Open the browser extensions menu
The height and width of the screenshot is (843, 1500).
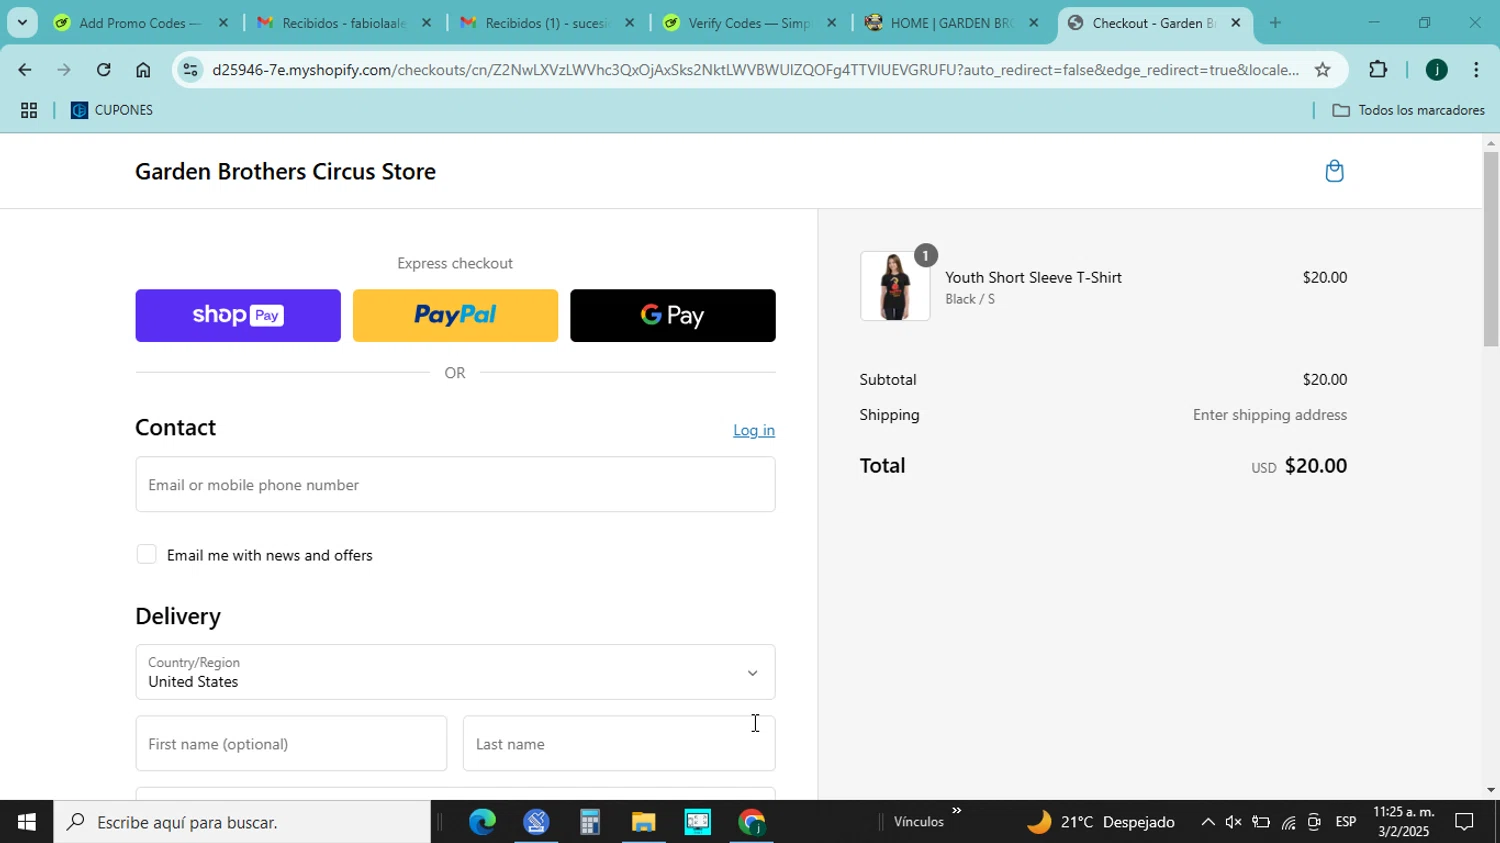[1378, 69]
